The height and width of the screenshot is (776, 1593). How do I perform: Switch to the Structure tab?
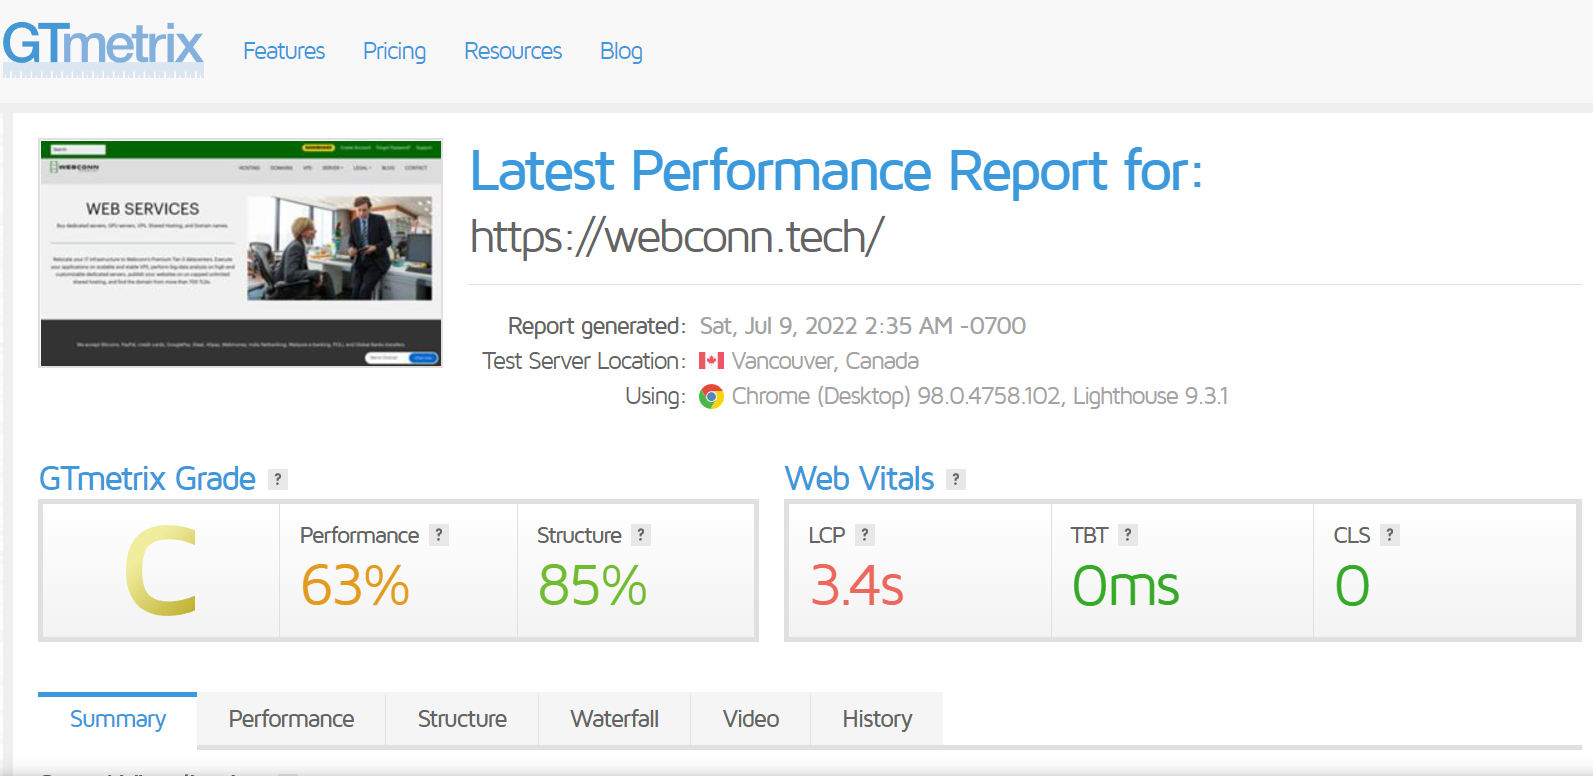click(x=462, y=719)
